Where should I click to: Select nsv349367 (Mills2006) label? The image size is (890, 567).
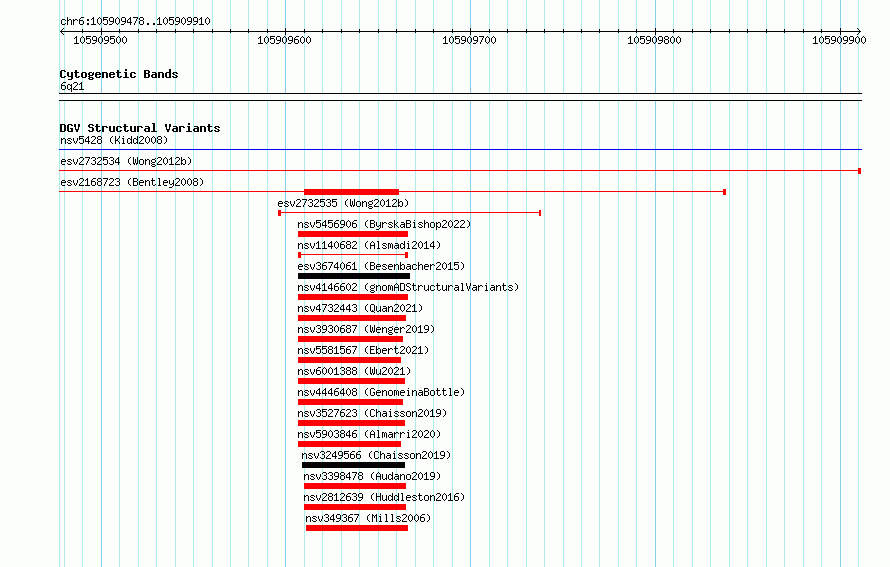point(368,518)
